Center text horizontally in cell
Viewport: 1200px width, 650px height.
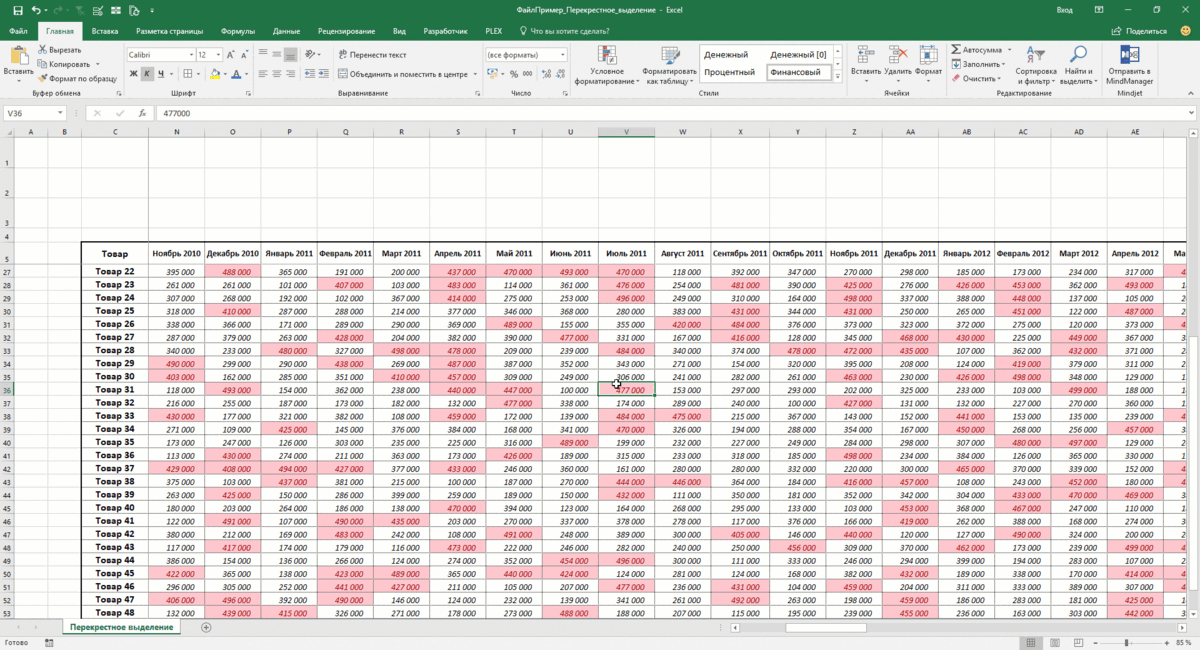point(277,74)
